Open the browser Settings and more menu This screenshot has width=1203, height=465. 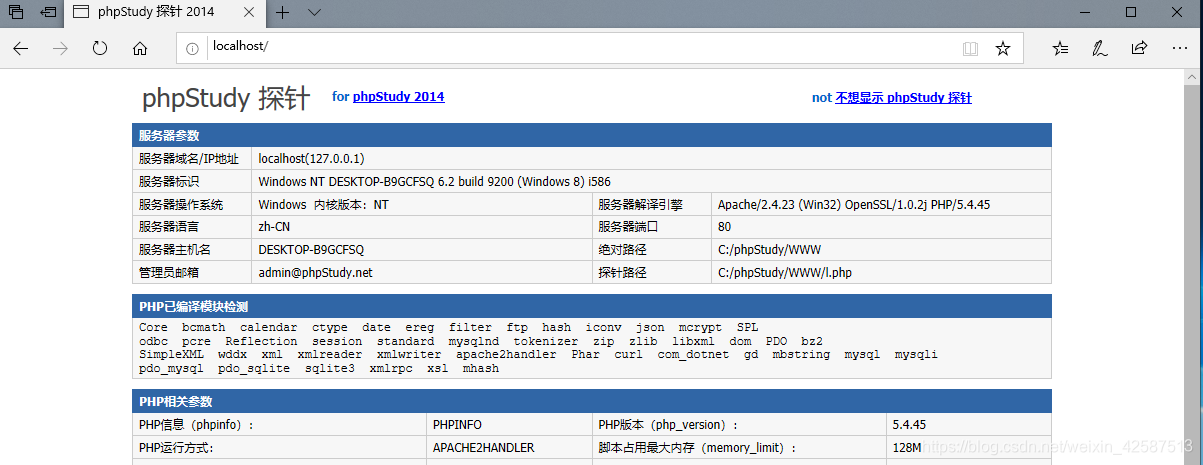[1178, 47]
